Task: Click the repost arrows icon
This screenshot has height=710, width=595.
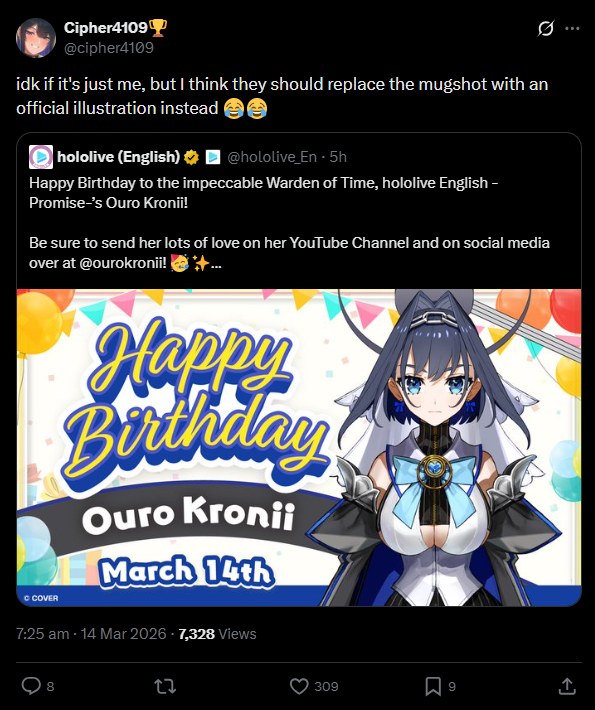Action: tap(165, 686)
